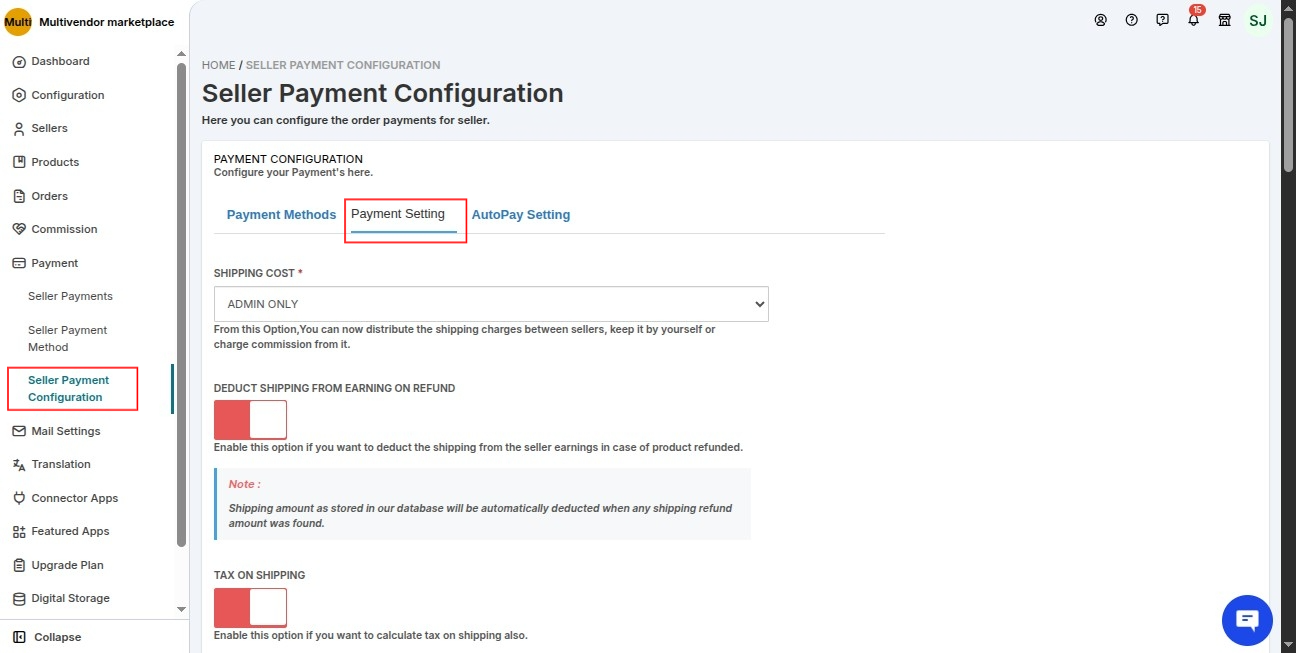Click the user account circle icon
This screenshot has width=1296, height=653.
(1100, 20)
